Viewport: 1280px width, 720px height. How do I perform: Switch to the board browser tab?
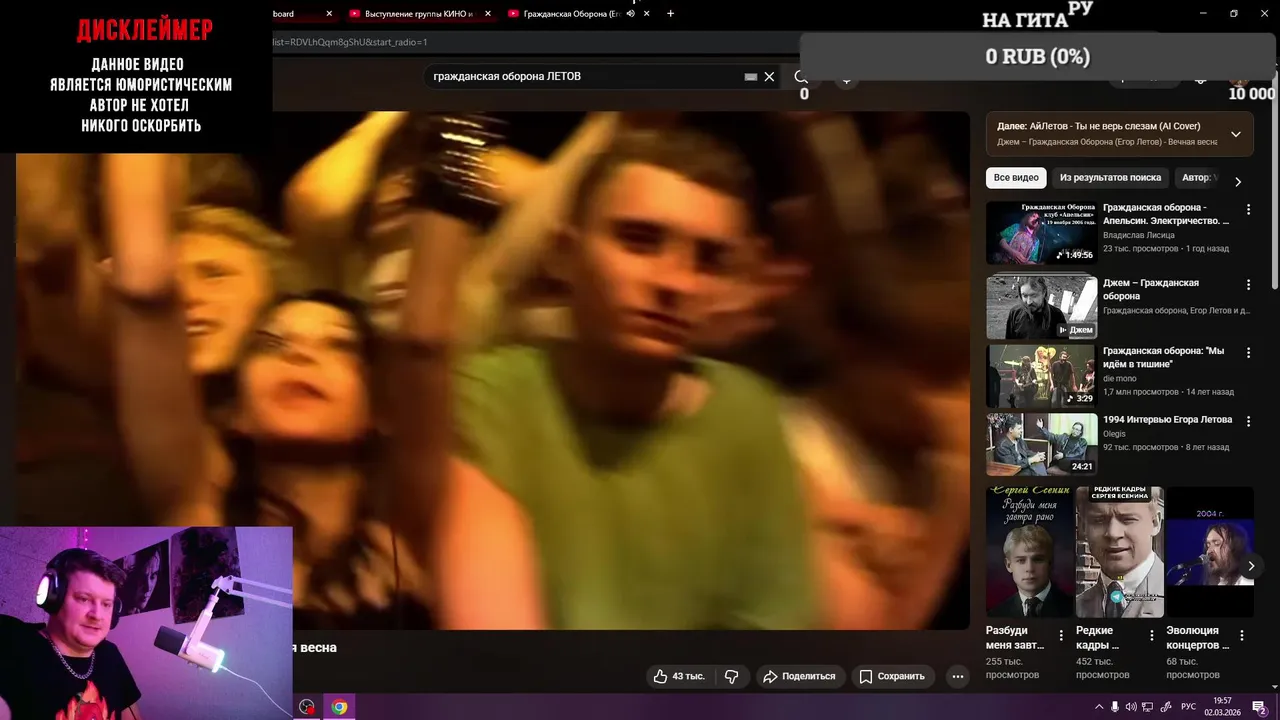(x=283, y=14)
